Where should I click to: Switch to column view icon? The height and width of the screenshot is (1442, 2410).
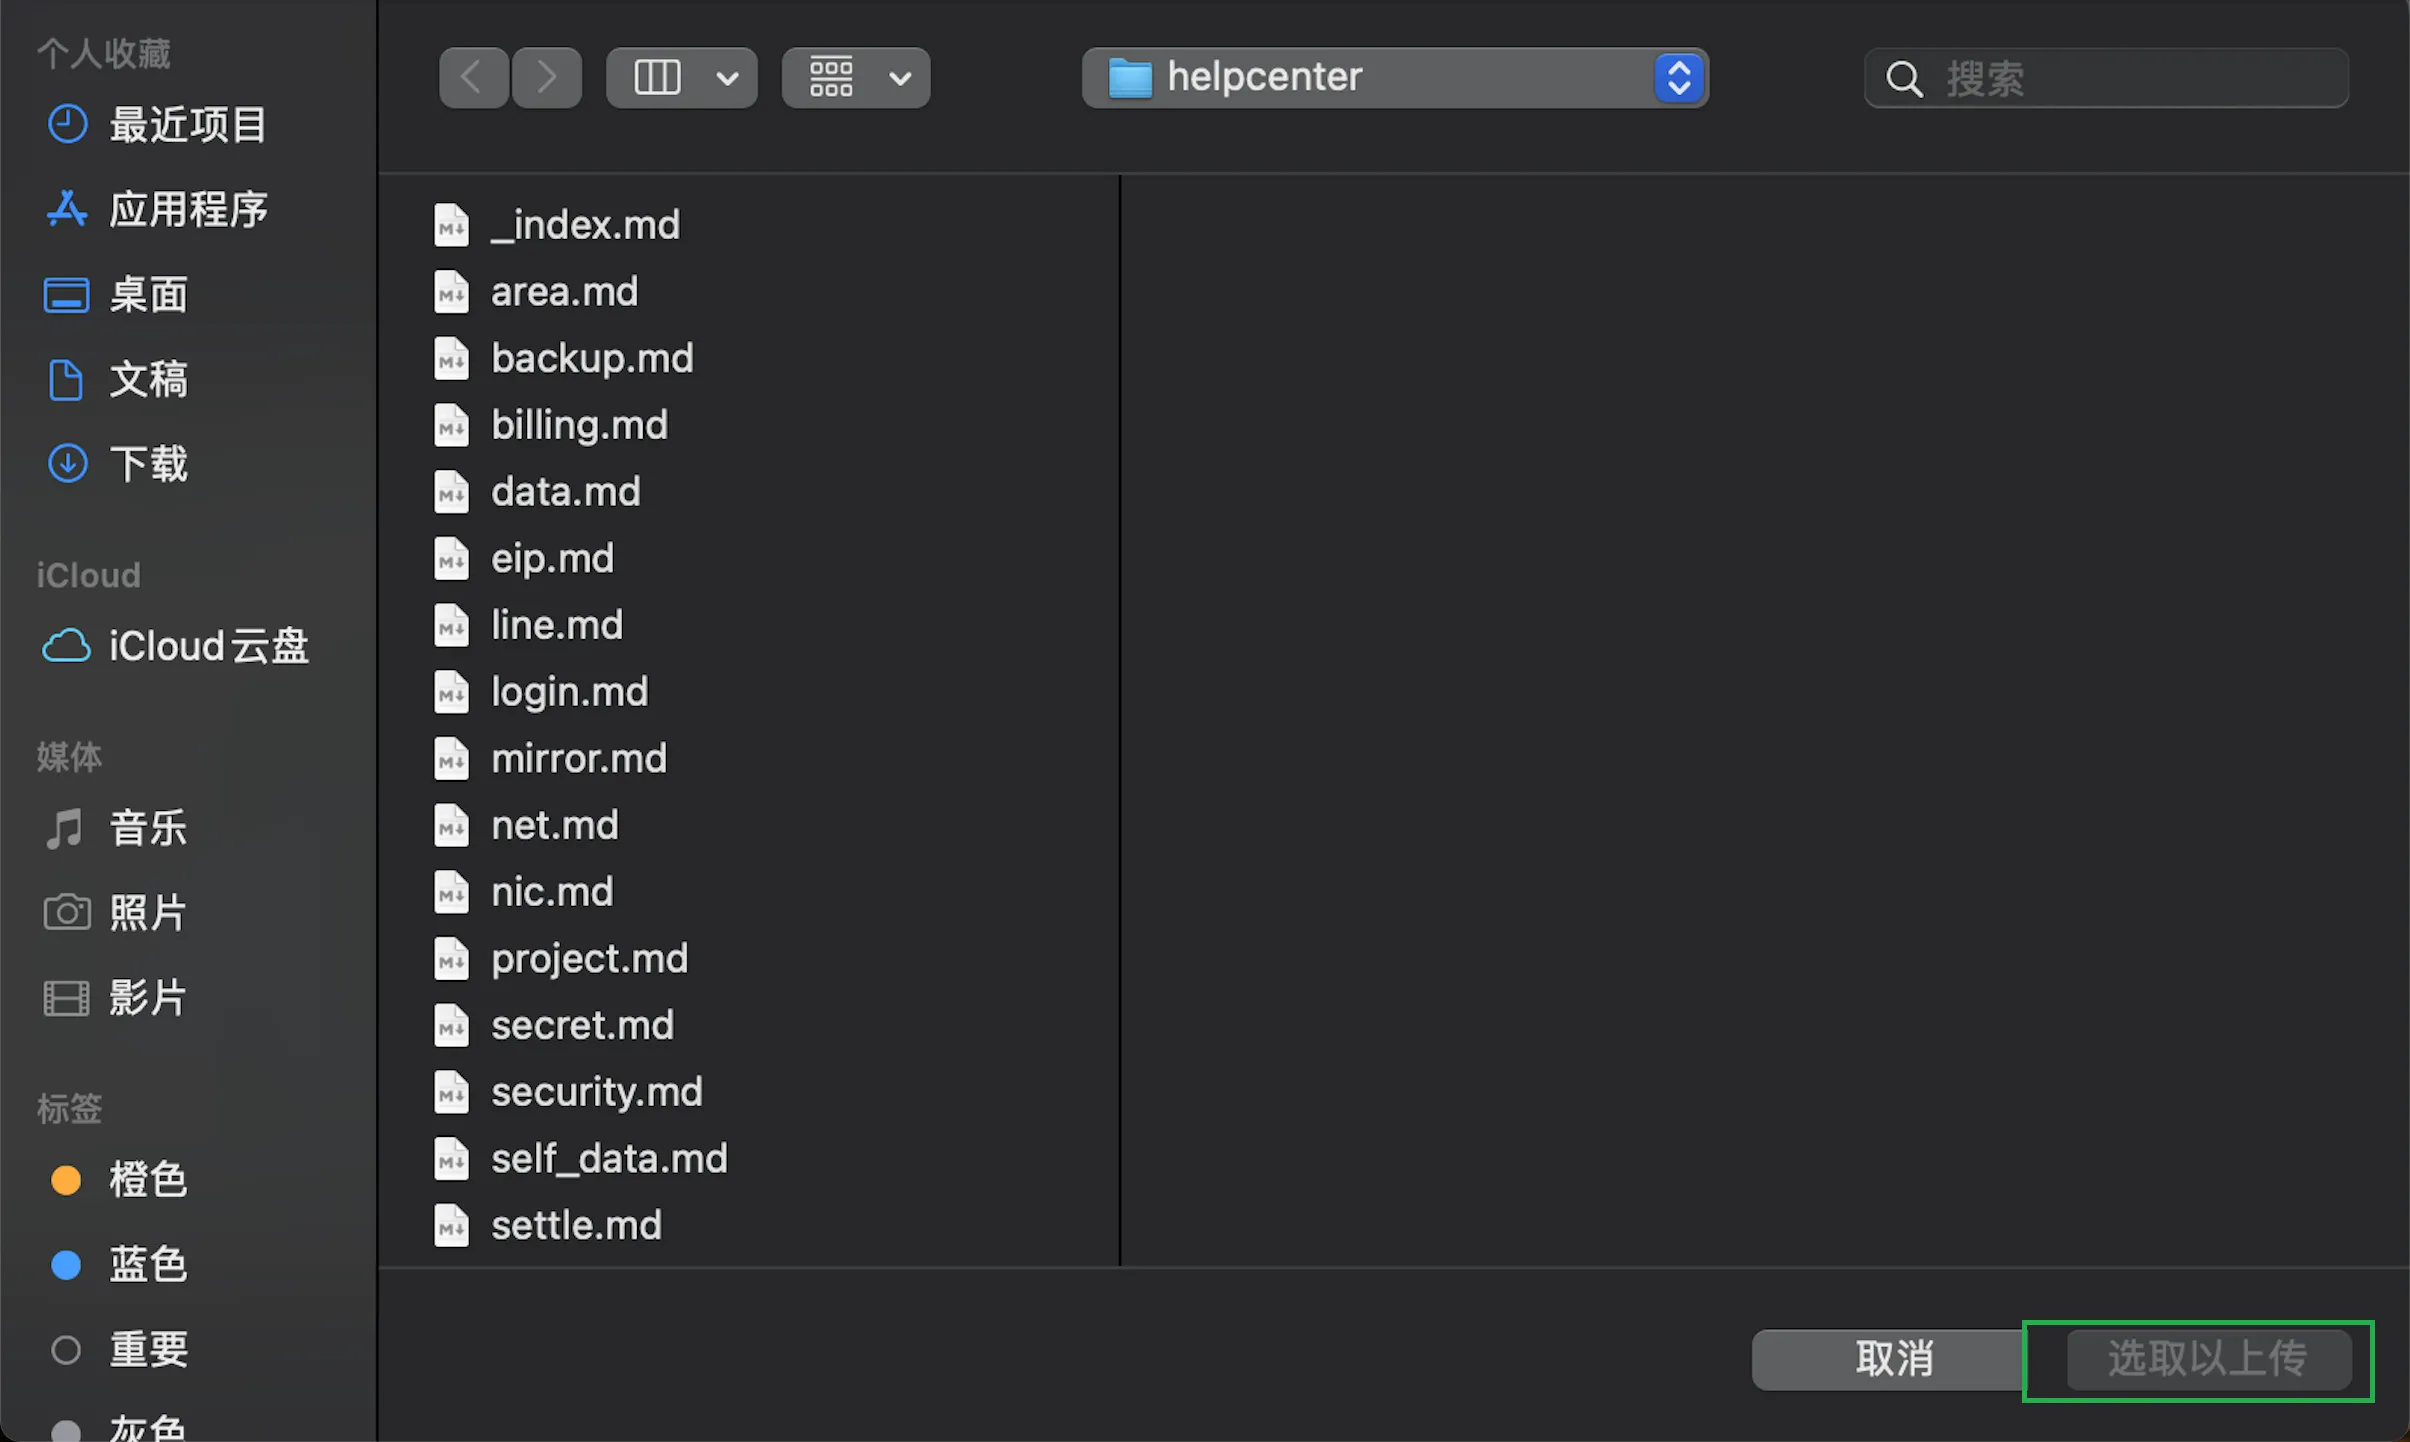tap(657, 77)
